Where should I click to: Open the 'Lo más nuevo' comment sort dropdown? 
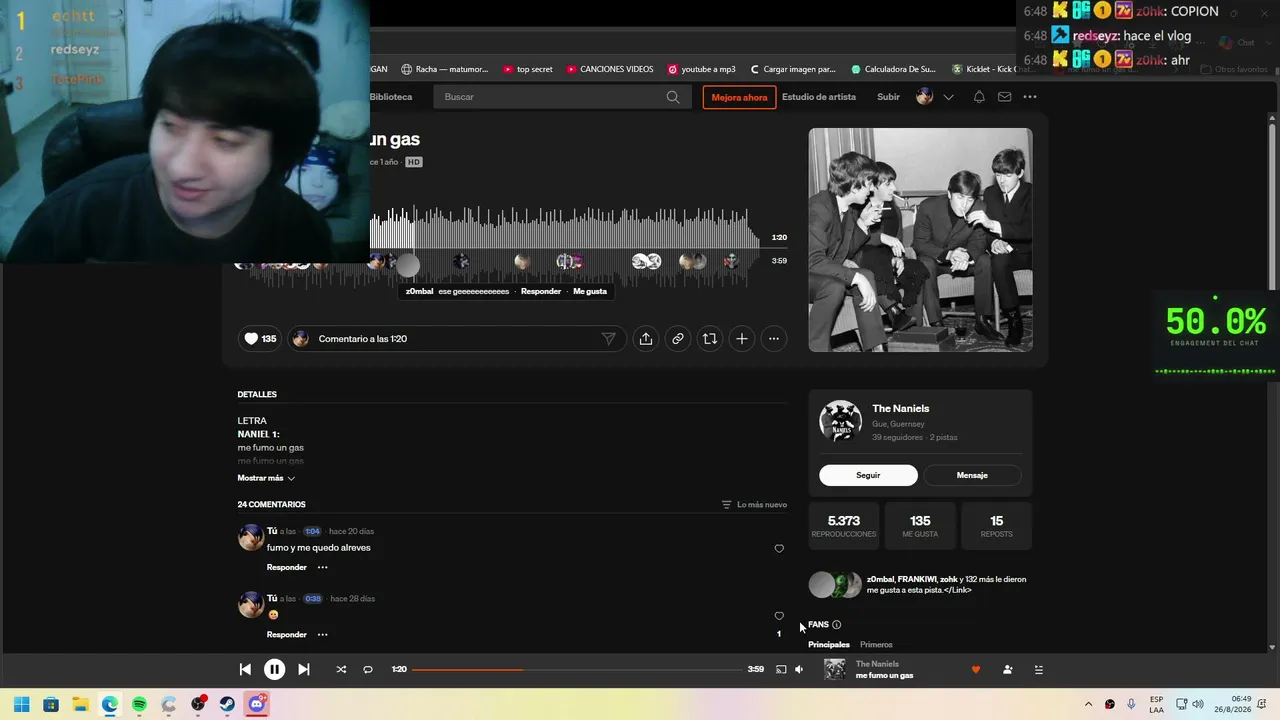[x=754, y=505]
